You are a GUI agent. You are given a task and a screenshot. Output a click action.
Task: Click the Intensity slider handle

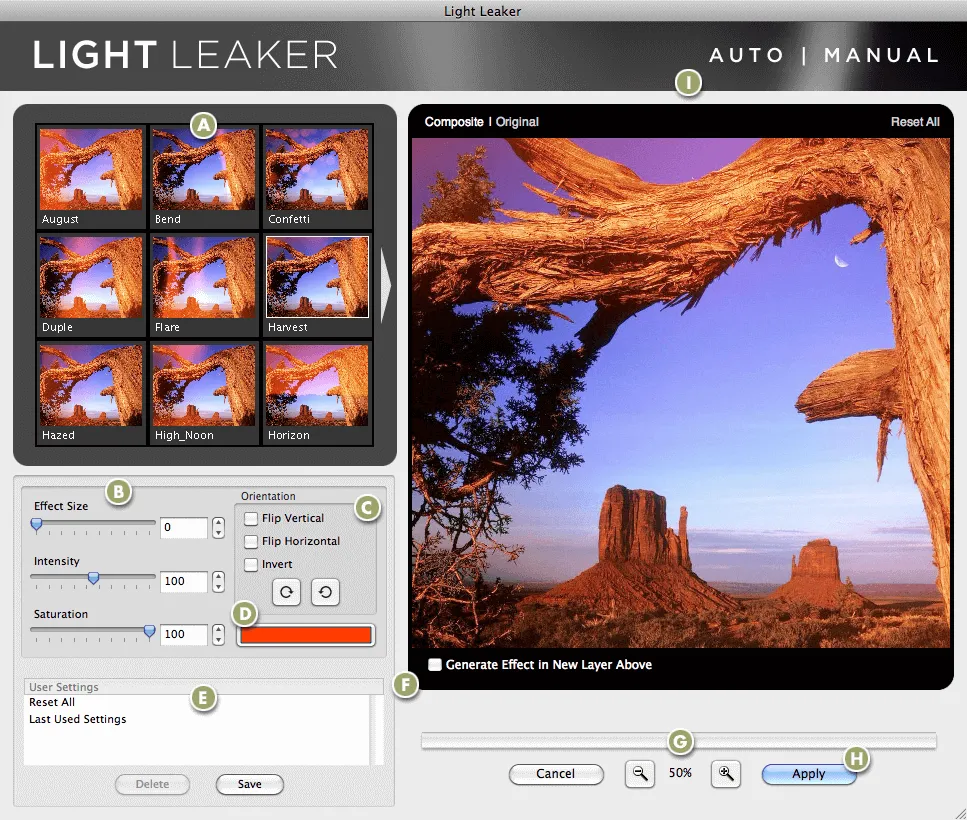click(93, 580)
